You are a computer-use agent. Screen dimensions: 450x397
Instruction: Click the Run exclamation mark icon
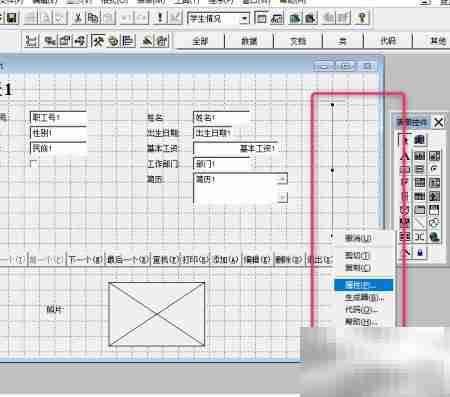coord(160,18)
